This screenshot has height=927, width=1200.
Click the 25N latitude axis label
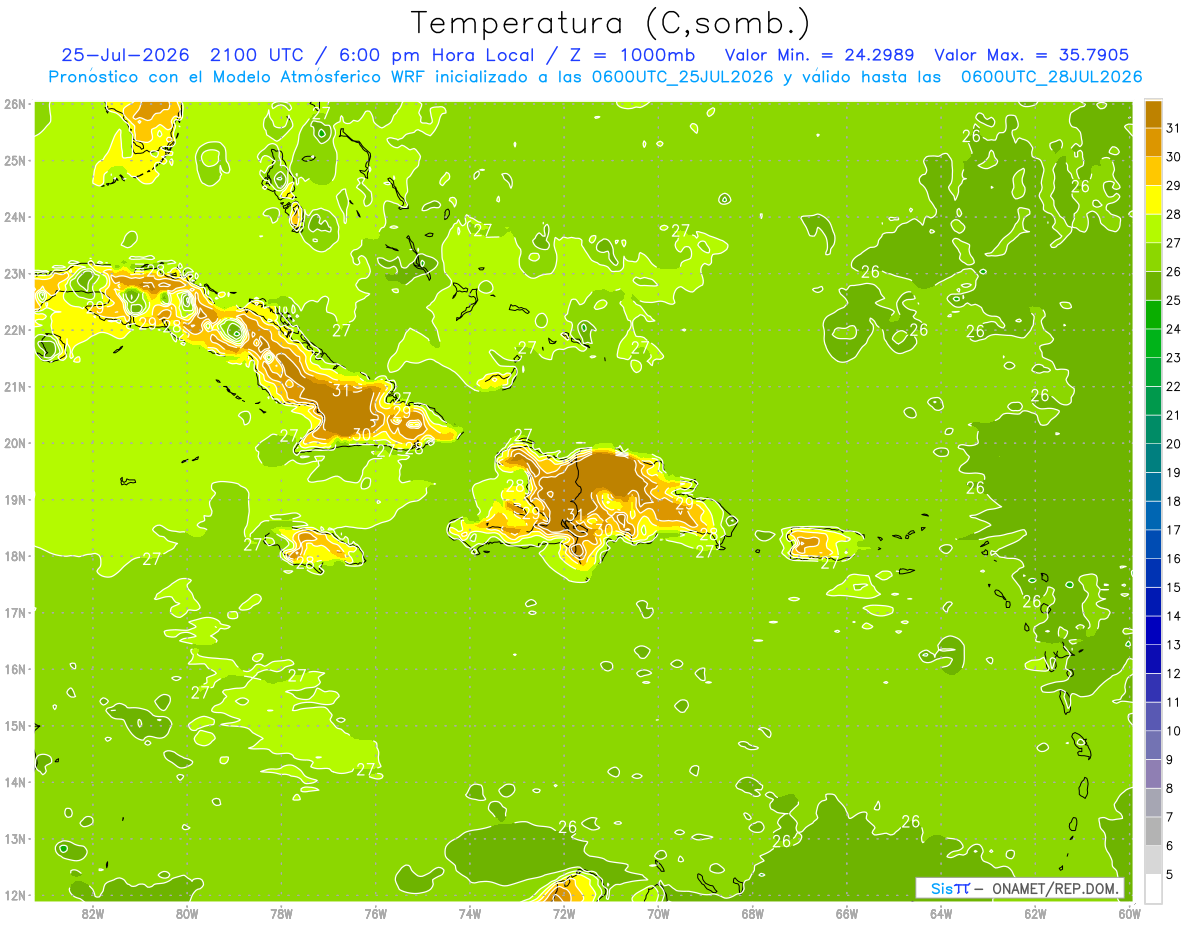point(14,160)
